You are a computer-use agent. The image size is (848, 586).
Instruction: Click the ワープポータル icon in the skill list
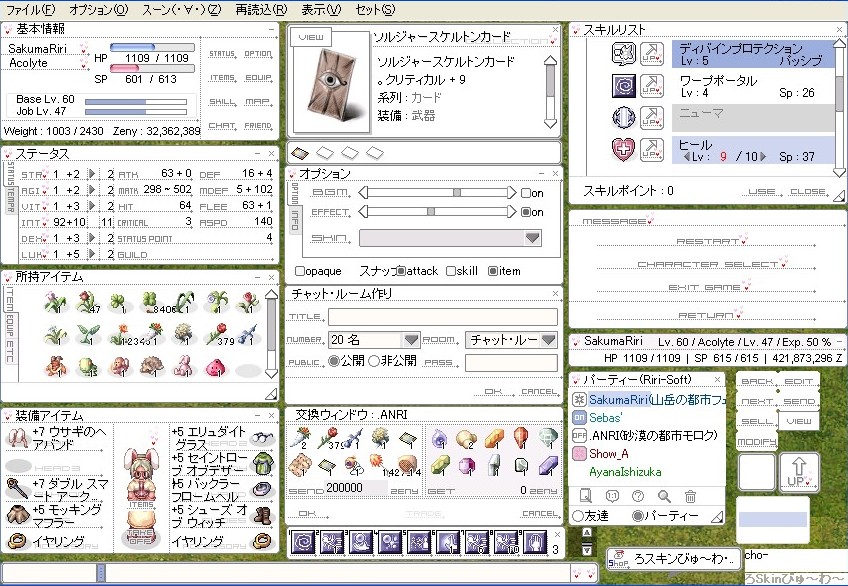click(624, 86)
